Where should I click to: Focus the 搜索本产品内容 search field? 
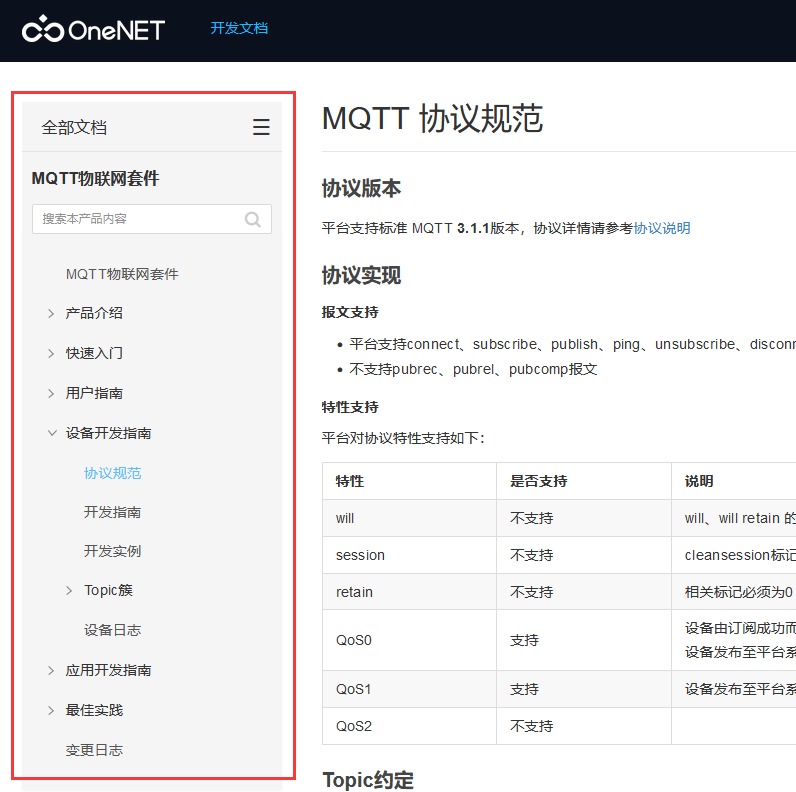coord(151,219)
